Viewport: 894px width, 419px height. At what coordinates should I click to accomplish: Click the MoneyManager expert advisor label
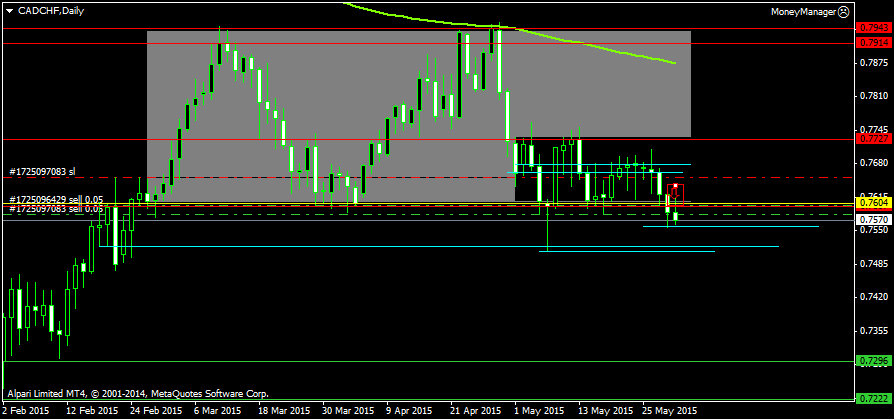(x=804, y=11)
